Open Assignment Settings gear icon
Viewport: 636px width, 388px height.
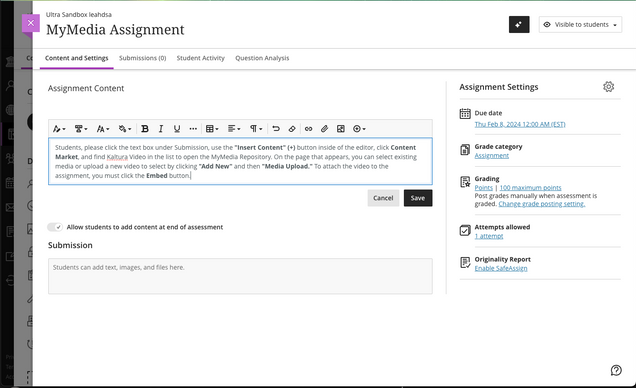pyautogui.click(x=608, y=87)
